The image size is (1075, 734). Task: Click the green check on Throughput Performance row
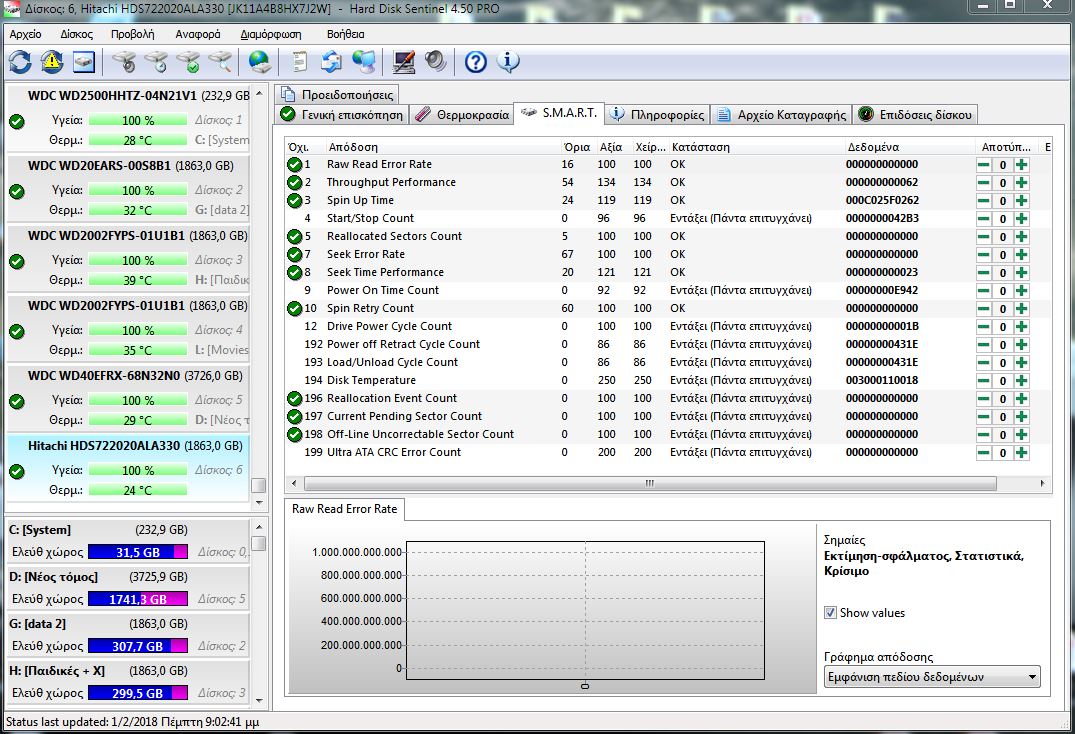point(295,182)
